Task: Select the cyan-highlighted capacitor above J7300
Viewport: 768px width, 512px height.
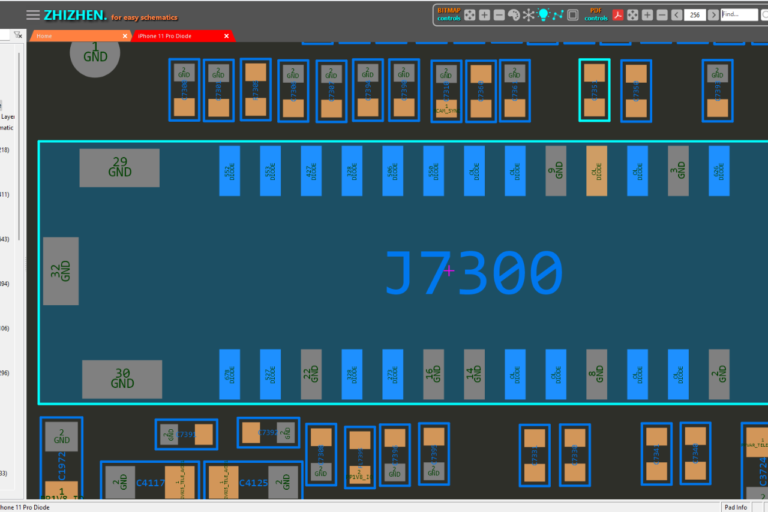Action: pos(595,90)
